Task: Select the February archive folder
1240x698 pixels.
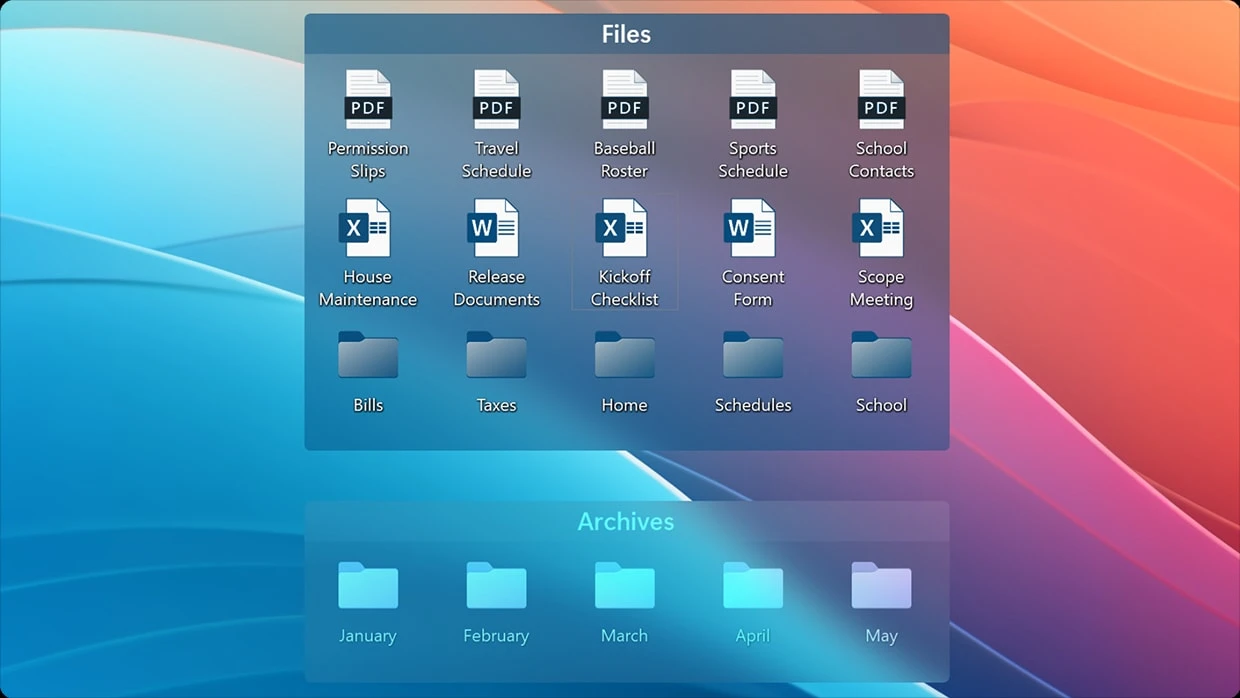Action: pyautogui.click(x=496, y=586)
